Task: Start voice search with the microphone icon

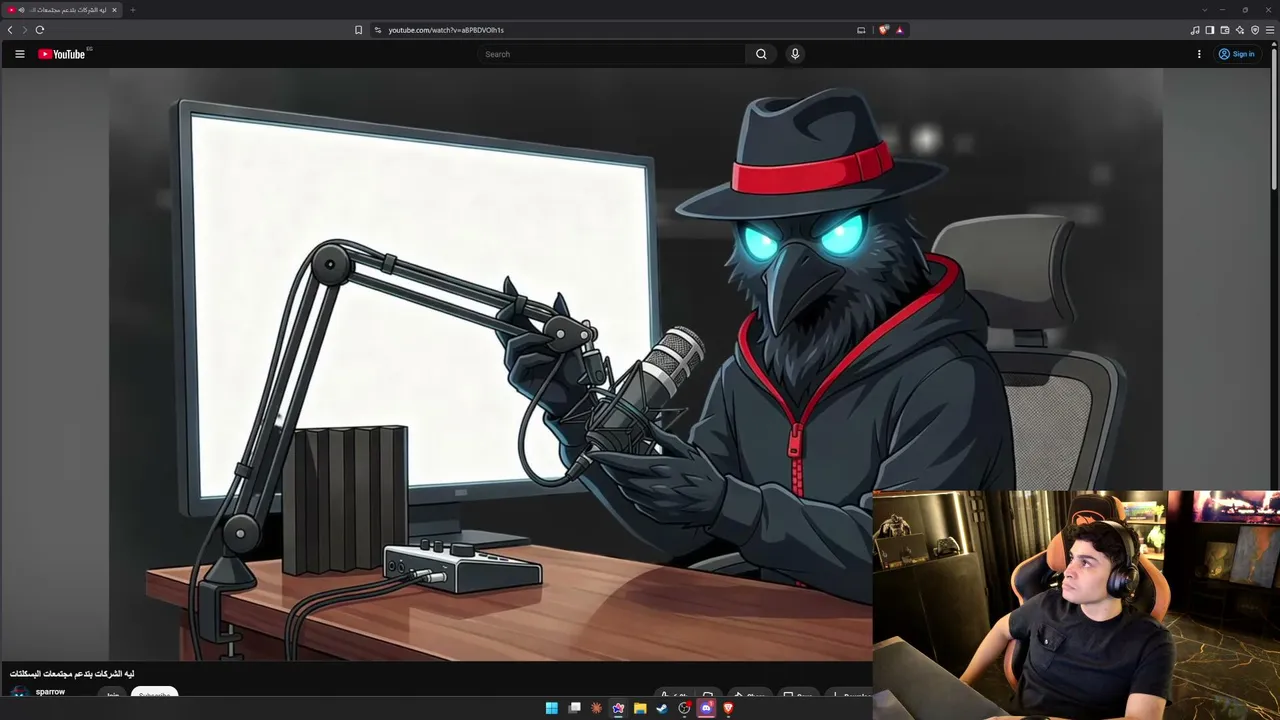Action: (x=795, y=54)
